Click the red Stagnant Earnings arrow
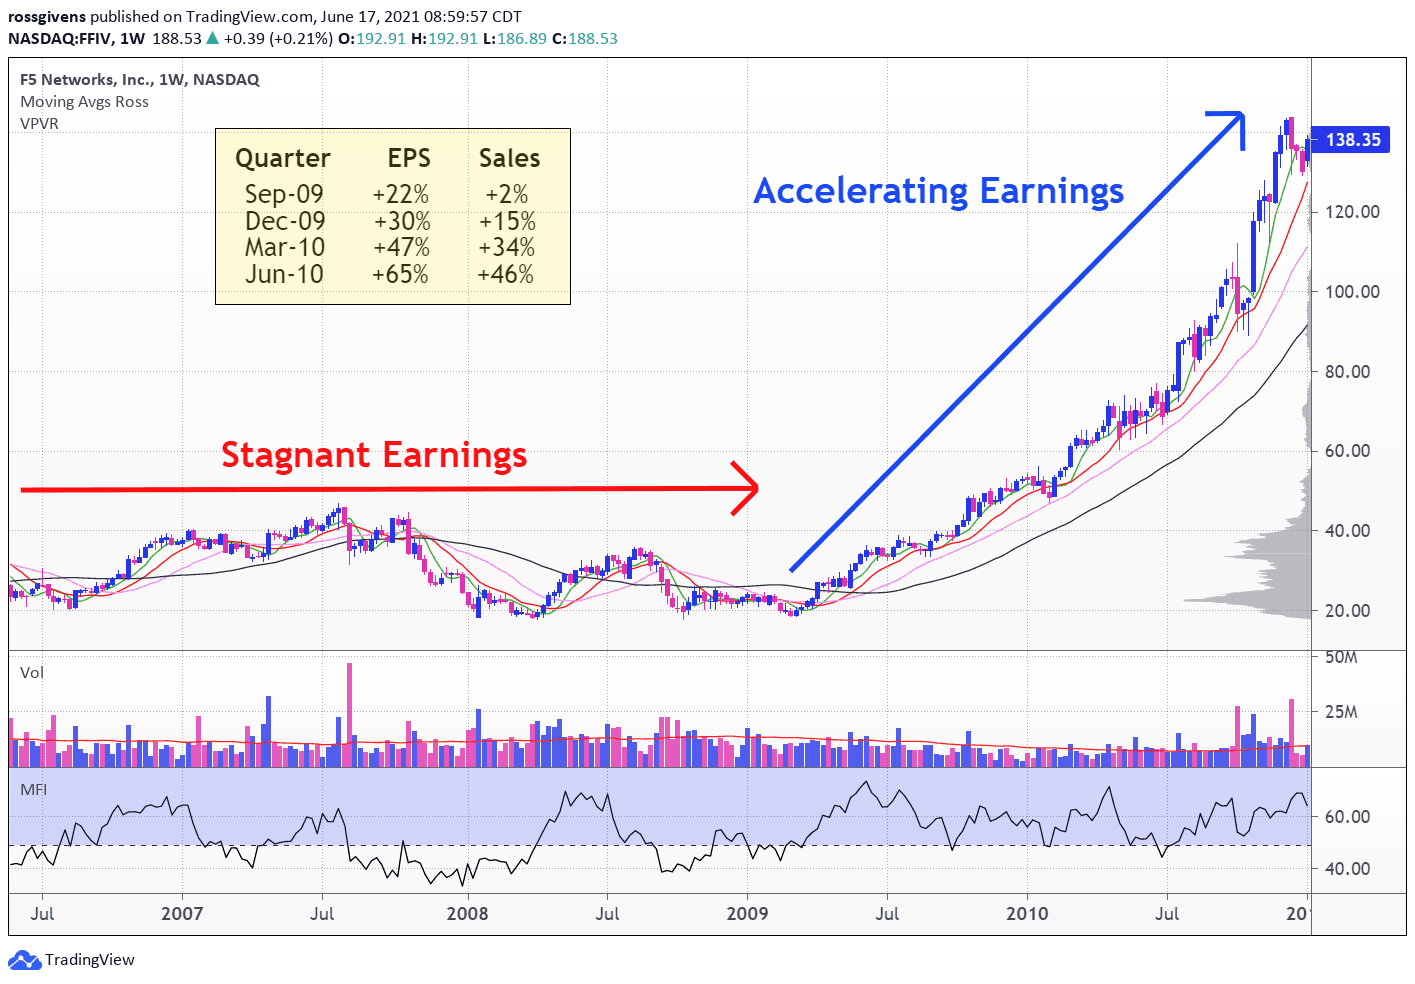The image size is (1415, 984). pyautogui.click(x=400, y=489)
